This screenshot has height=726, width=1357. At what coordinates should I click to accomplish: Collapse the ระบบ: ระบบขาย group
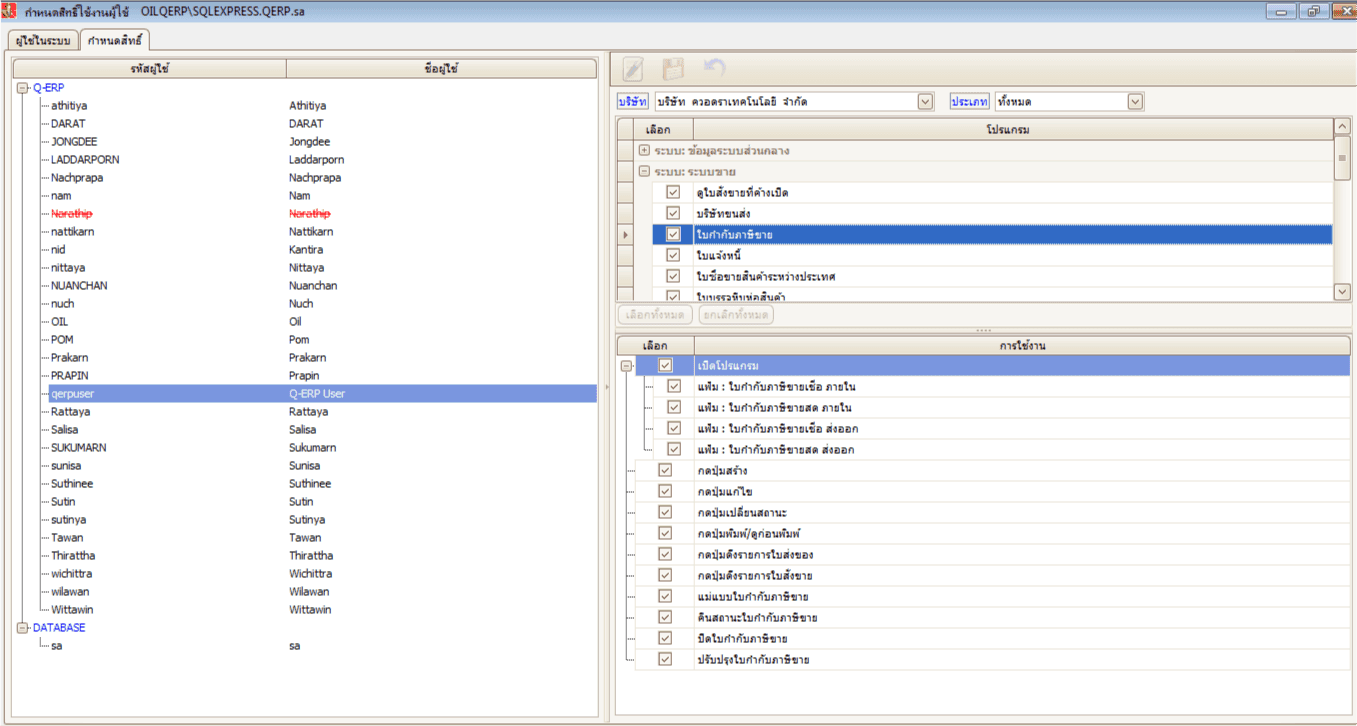point(645,172)
